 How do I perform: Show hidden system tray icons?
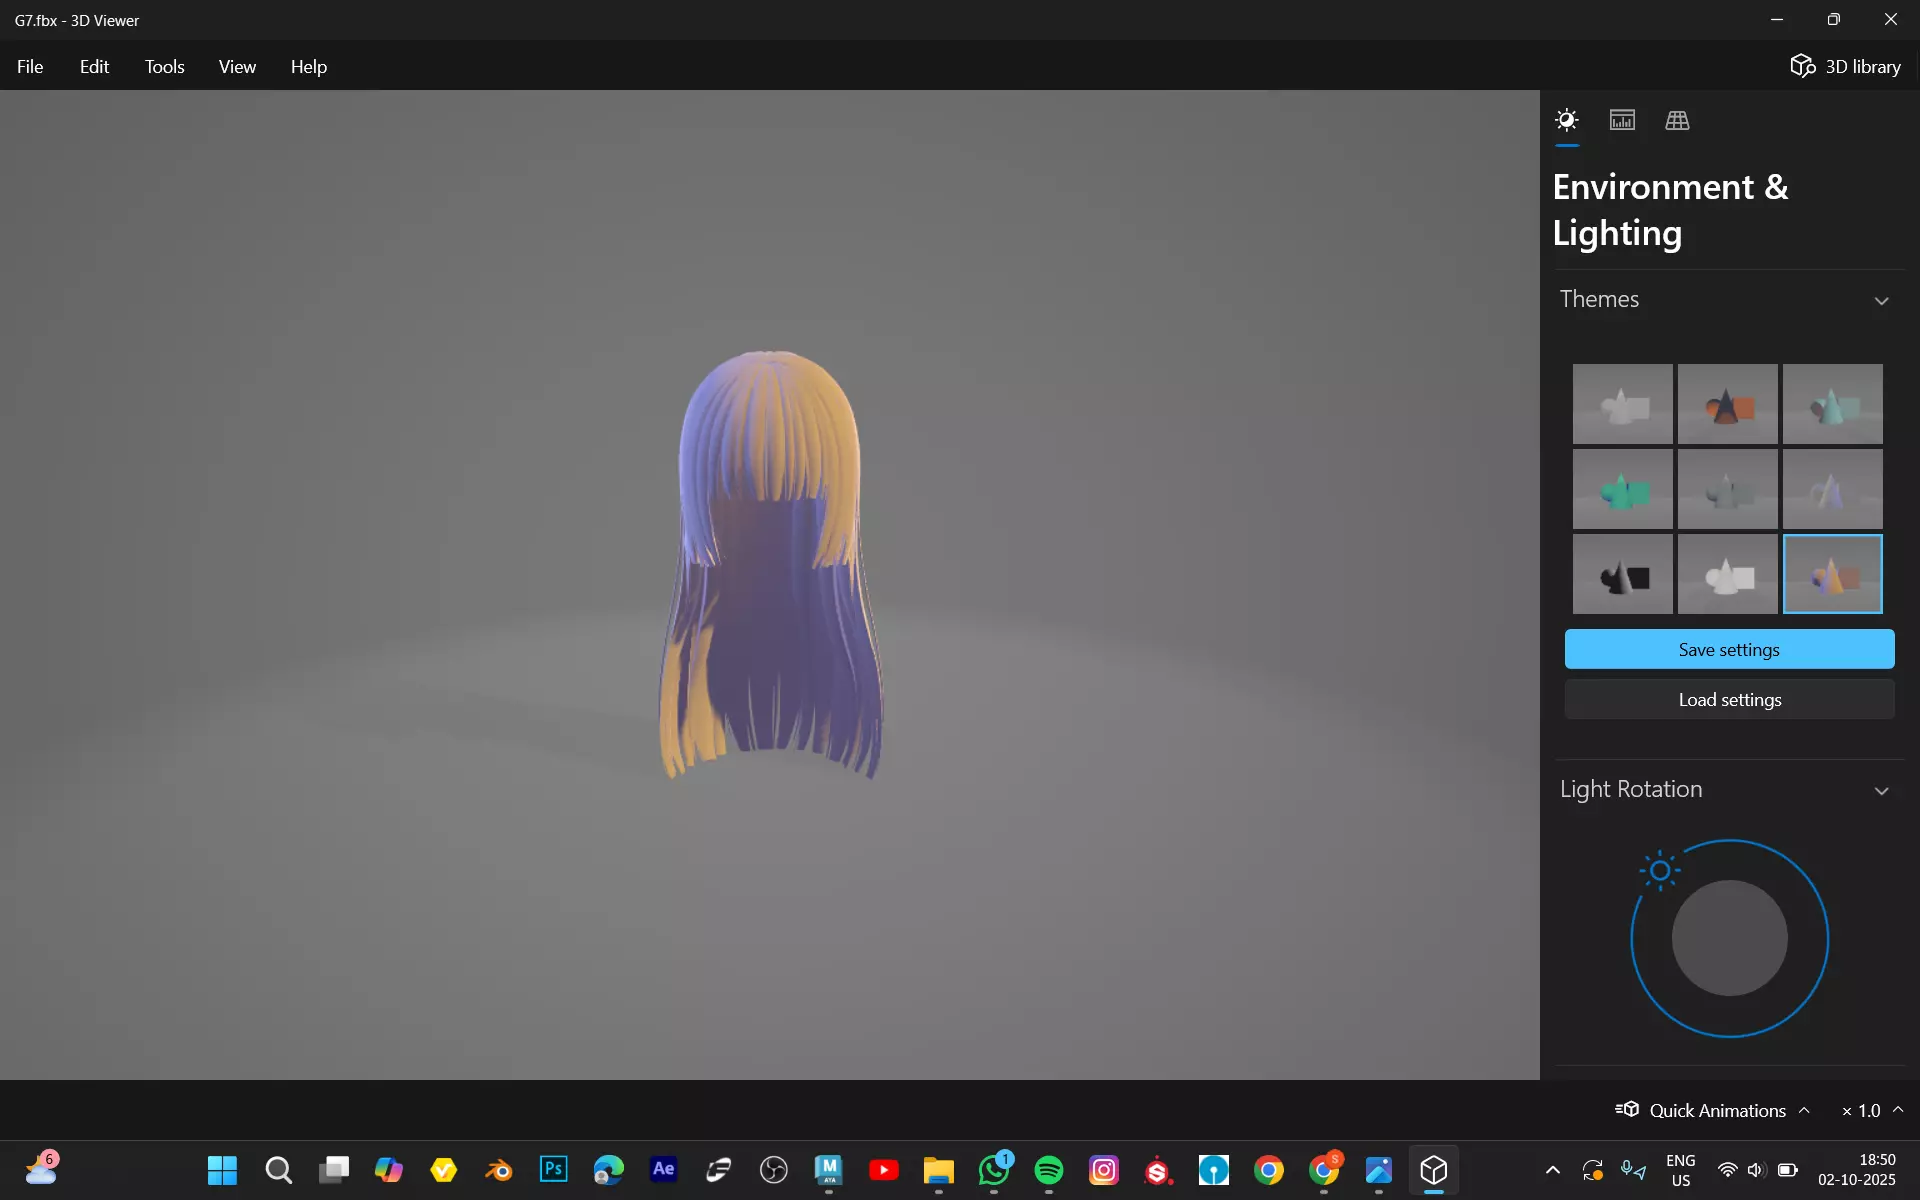[x=1552, y=1170]
